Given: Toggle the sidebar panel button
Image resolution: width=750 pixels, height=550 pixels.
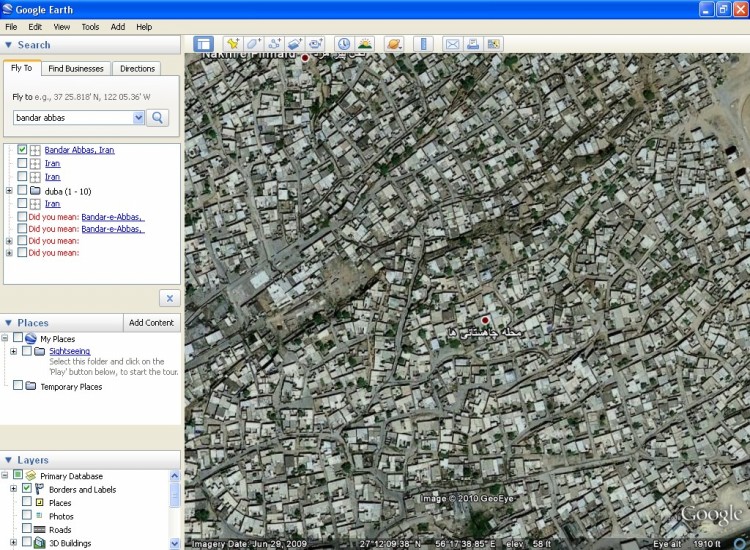Looking at the screenshot, I should point(203,44).
